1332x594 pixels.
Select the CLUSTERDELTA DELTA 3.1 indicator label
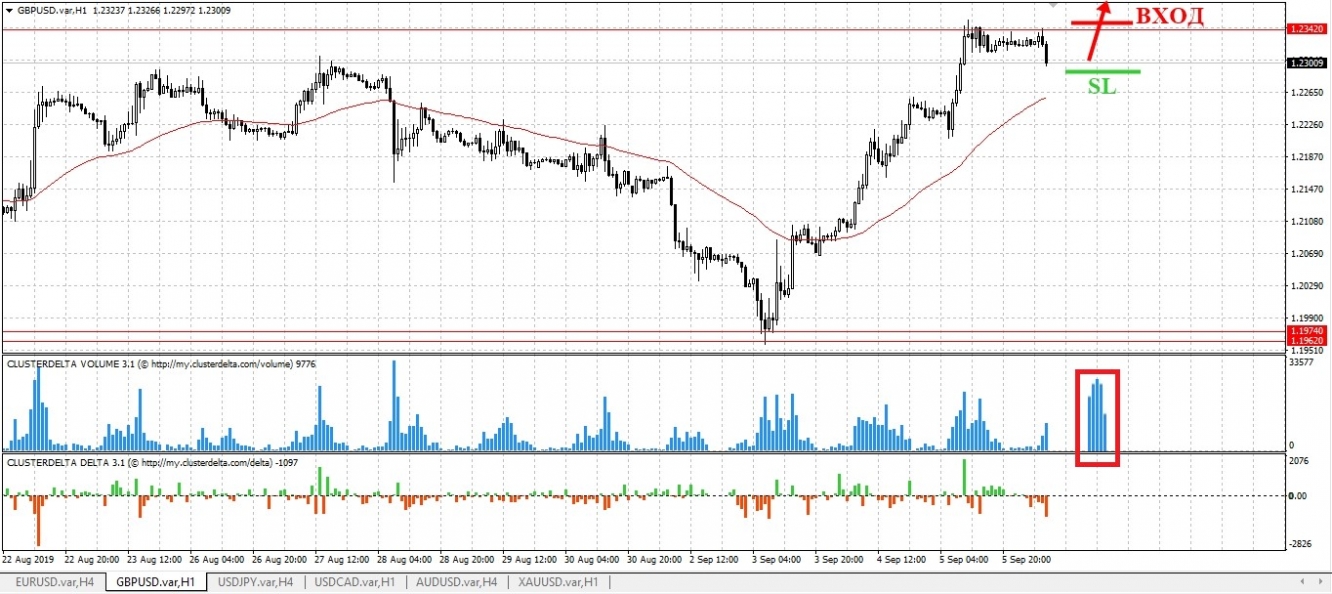[x=65, y=466]
